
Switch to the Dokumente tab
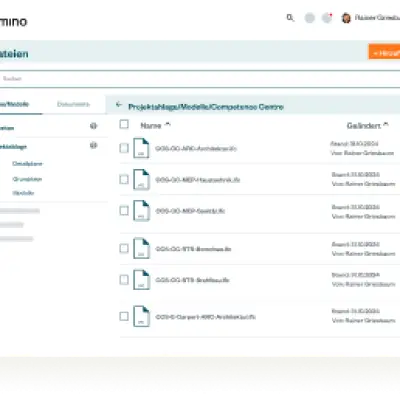(x=73, y=104)
